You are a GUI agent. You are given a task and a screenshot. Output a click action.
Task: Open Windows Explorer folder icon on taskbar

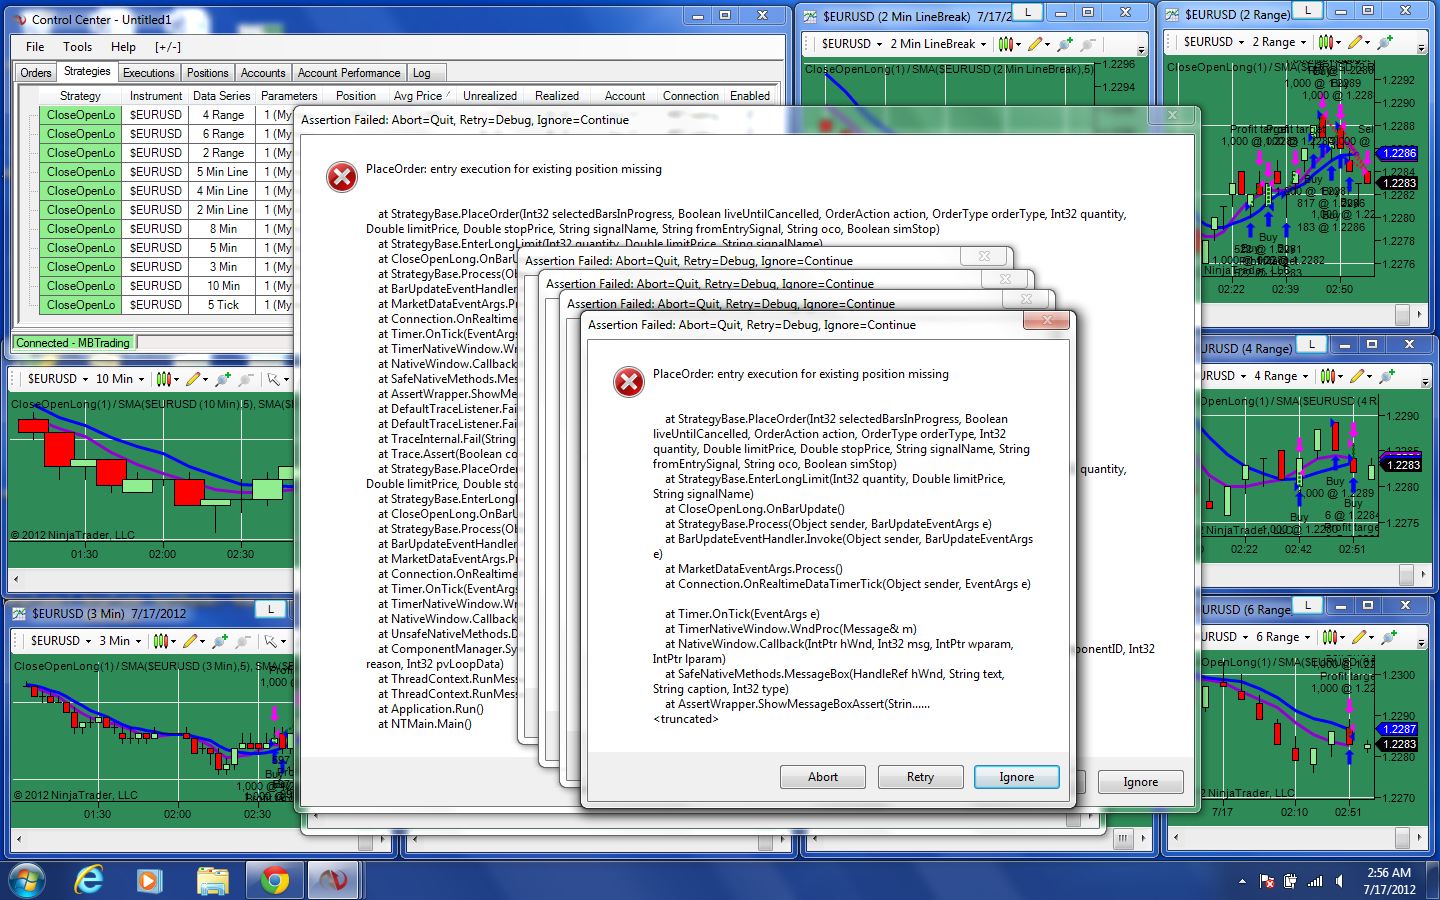[212, 880]
